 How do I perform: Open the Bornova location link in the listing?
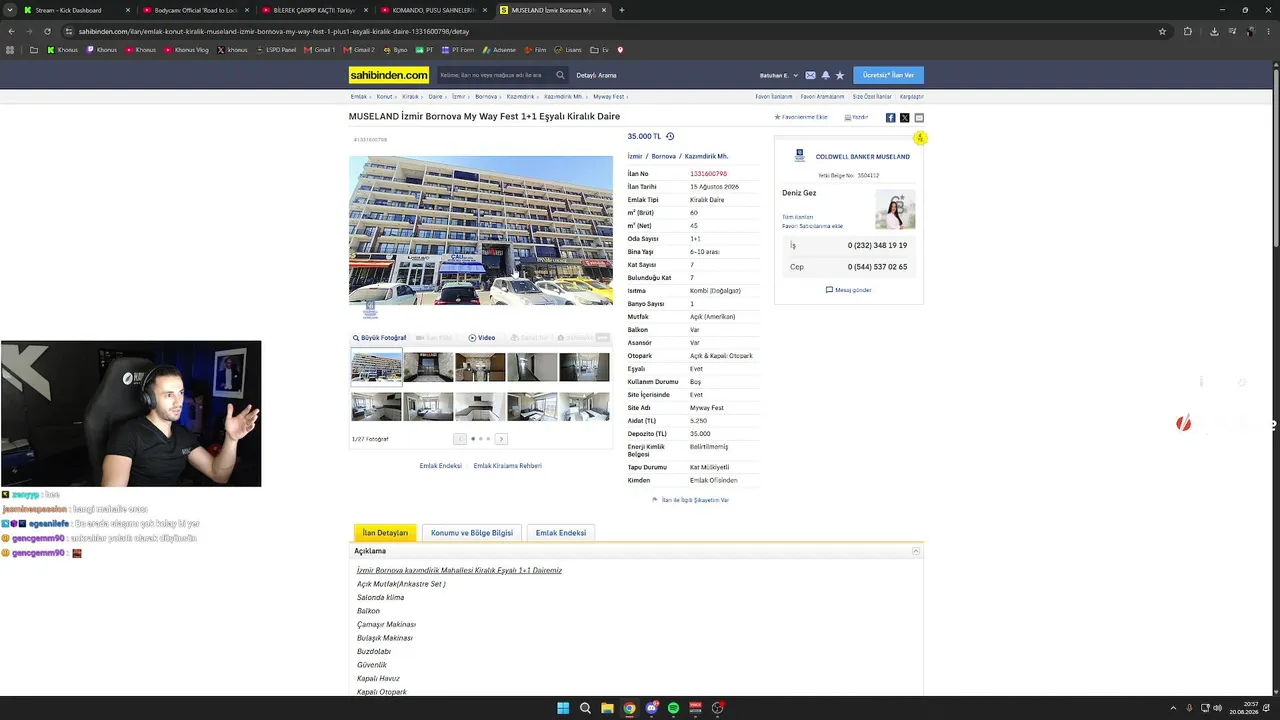664,157
